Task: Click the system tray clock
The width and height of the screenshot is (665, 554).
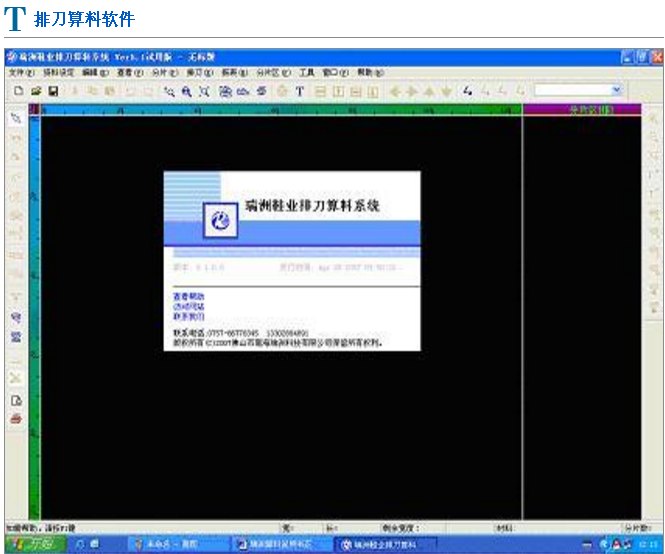Action: point(648,544)
